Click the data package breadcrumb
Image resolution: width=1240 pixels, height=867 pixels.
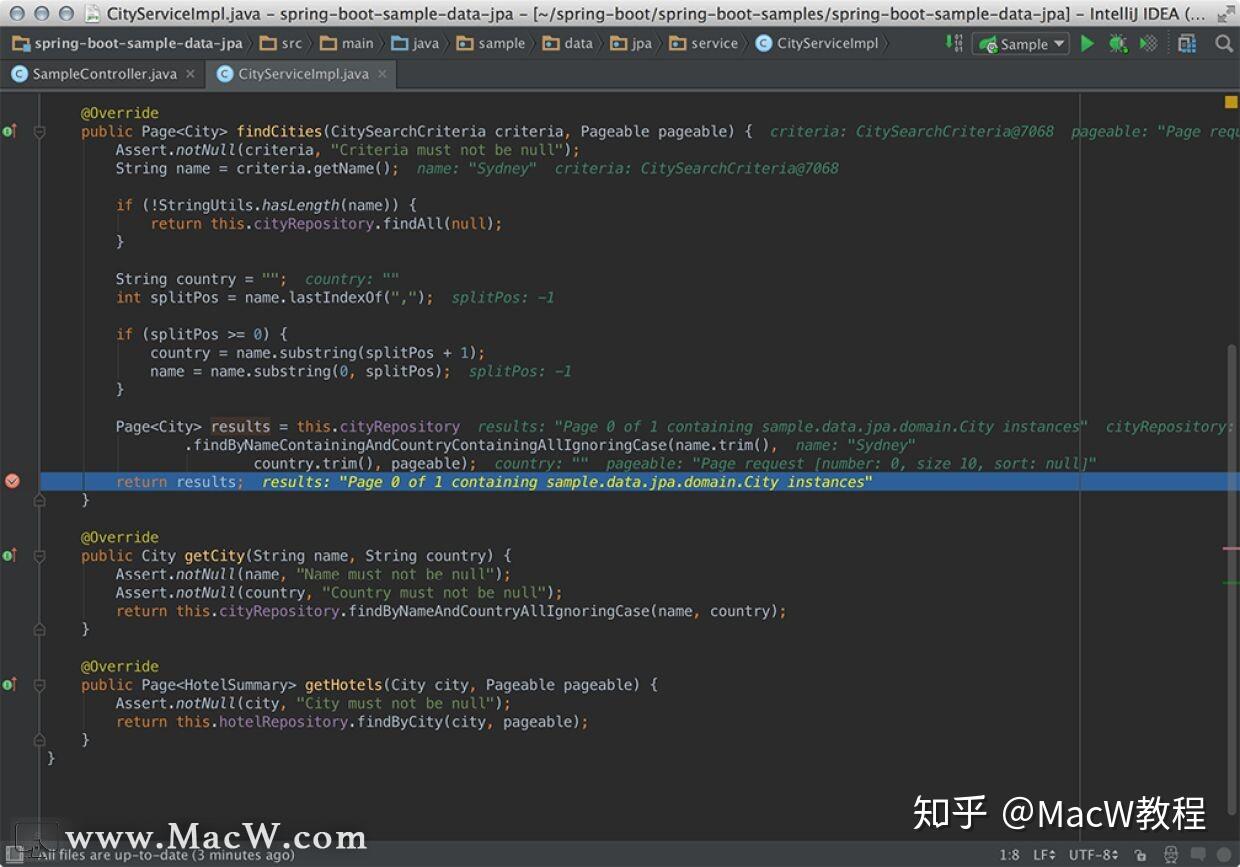click(x=567, y=43)
